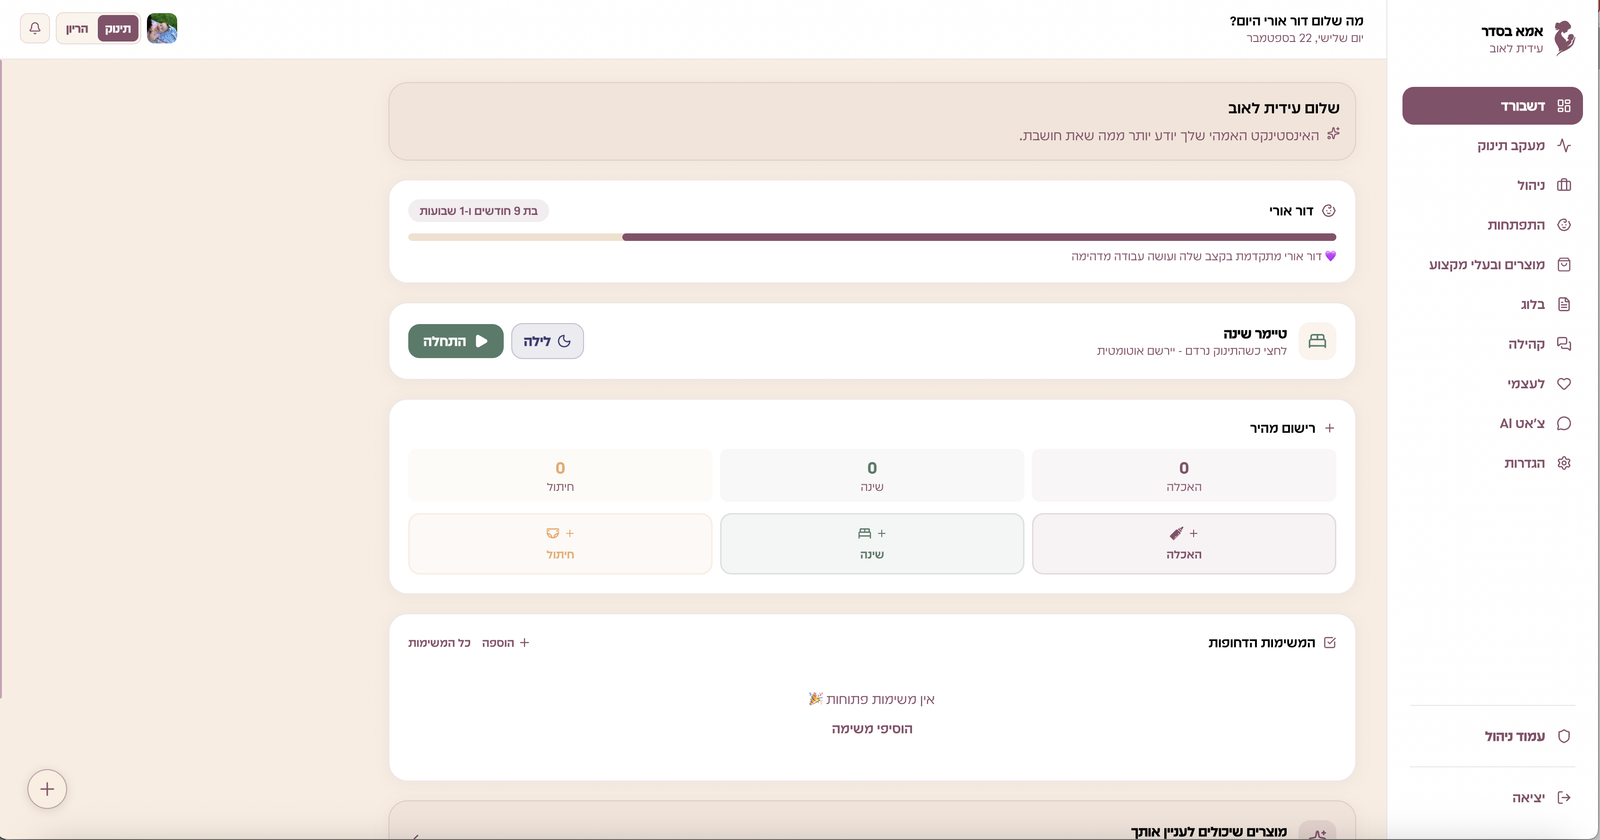The image size is (1600, 840).
Task: Add a diaper entry with the plus חיתול button
Action: click(x=560, y=544)
